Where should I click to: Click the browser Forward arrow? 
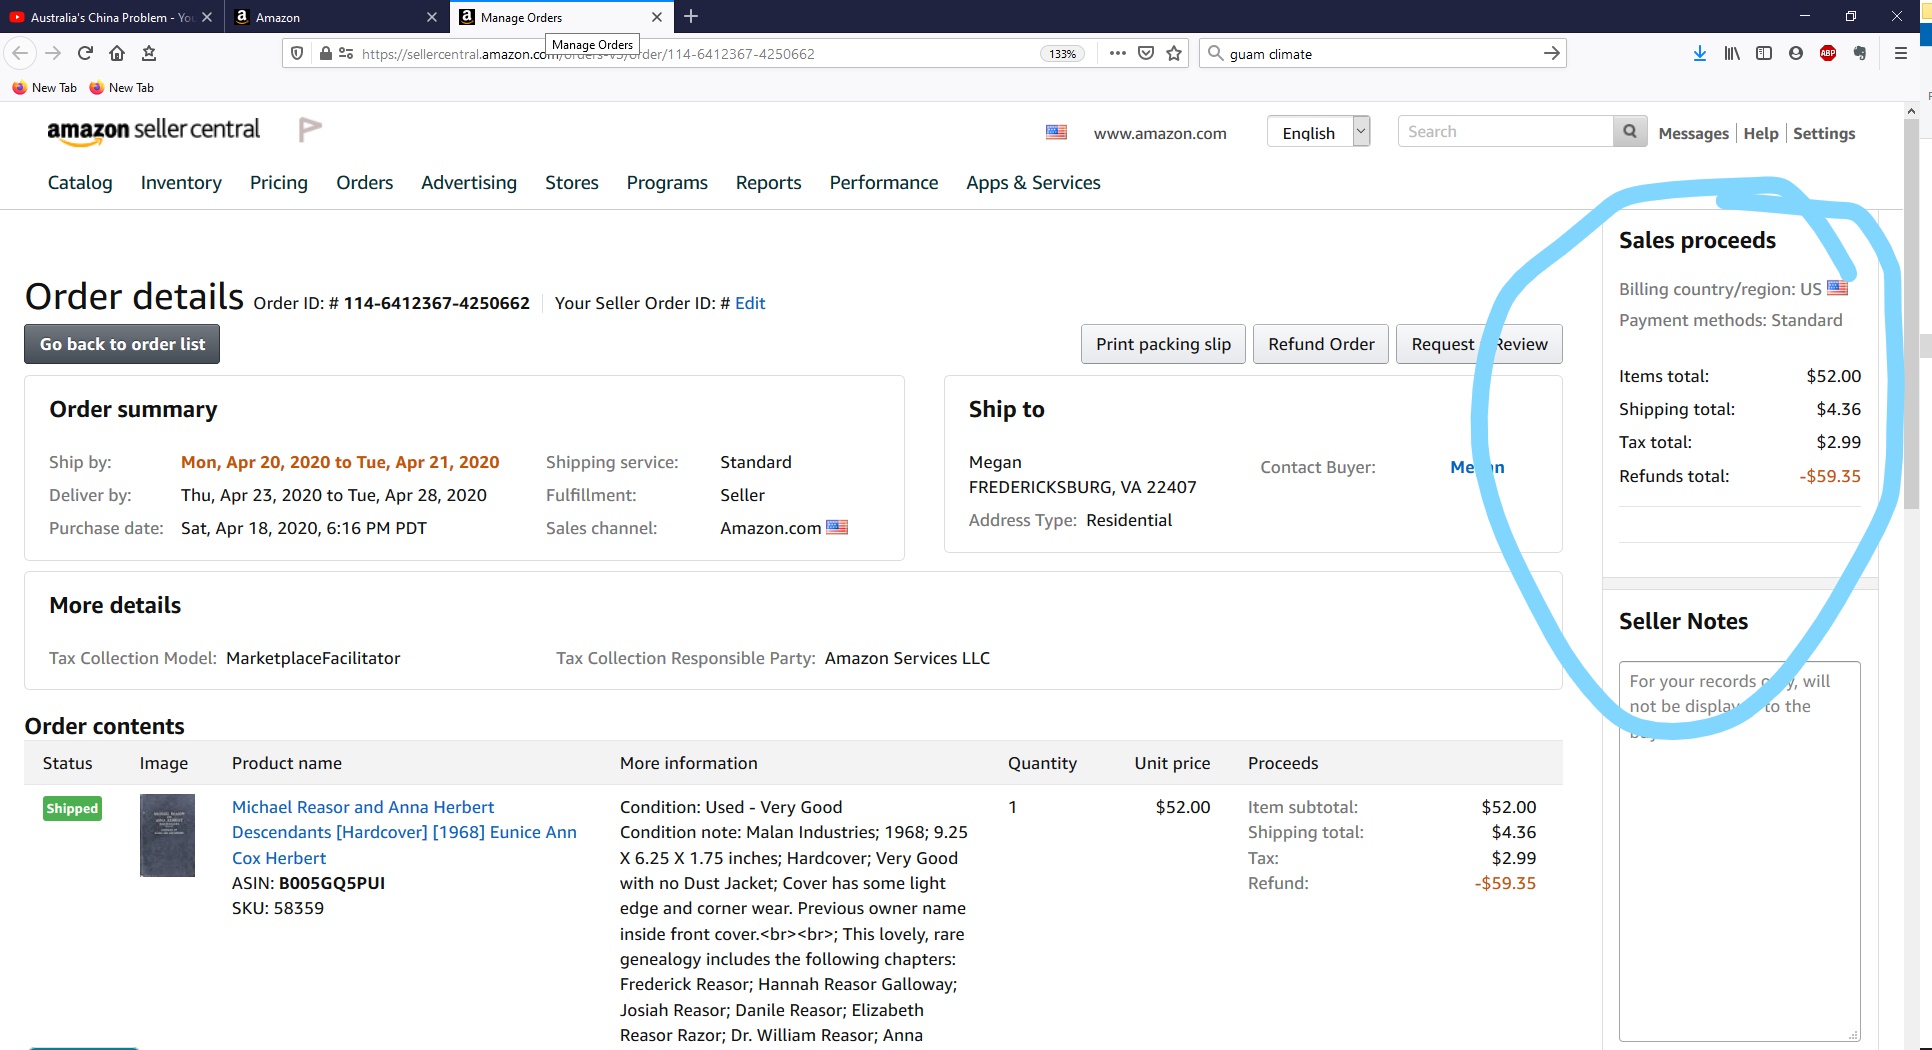pos(53,53)
